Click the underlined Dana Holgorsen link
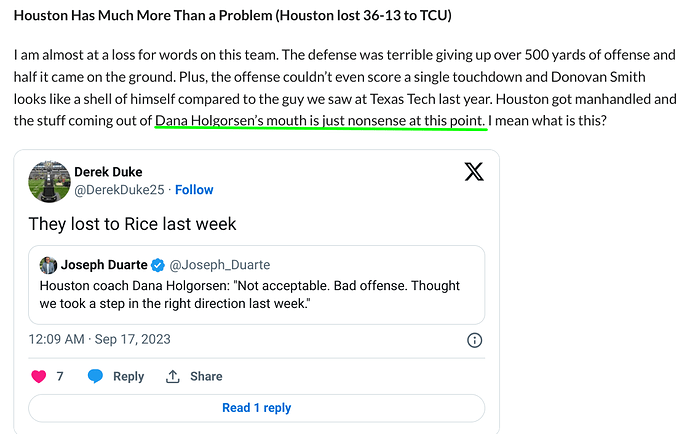Image resolution: width=690 pixels, height=434 pixels. coord(320,121)
